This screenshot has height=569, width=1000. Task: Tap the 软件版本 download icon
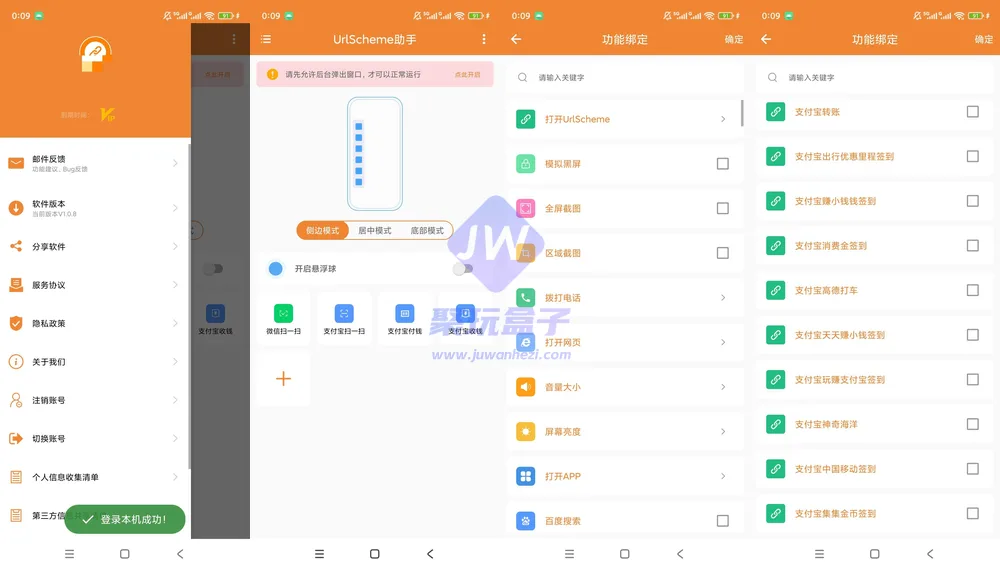tap(16, 208)
